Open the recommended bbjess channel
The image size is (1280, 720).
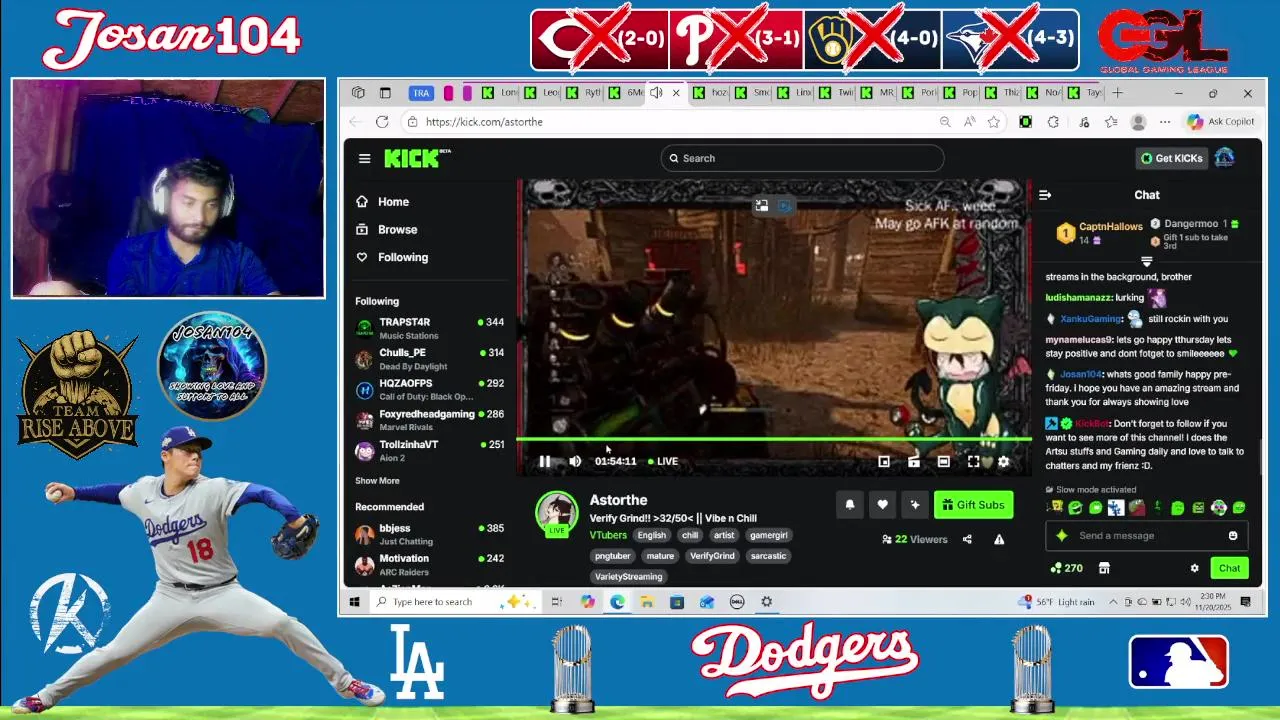[x=430, y=534]
